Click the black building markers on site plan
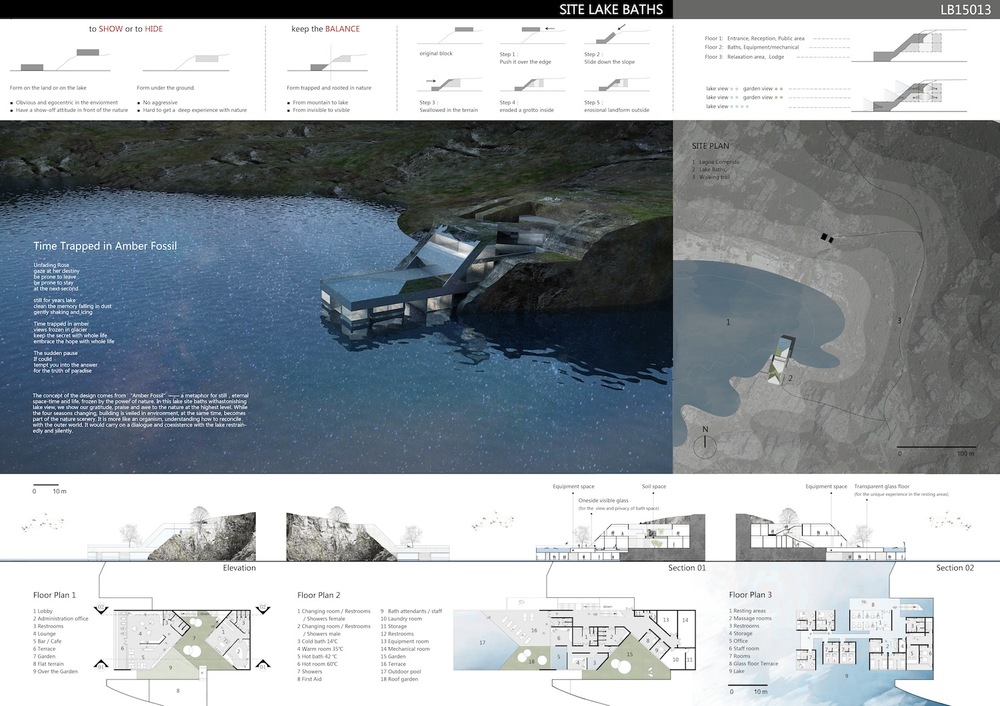Screen dimensions: 1000x706 coord(828,236)
